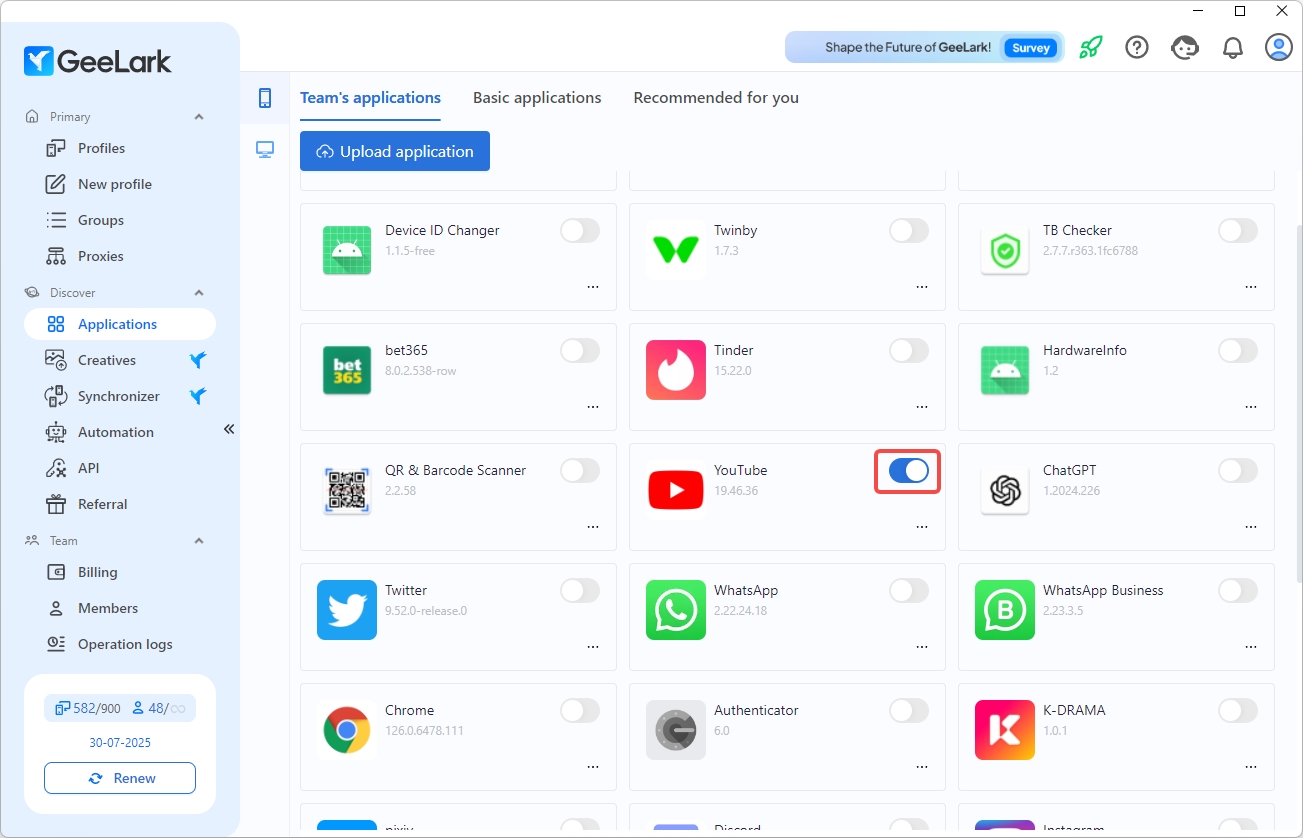Enable the Device ID Changer toggle
The image size is (1303, 838).
tap(580, 231)
